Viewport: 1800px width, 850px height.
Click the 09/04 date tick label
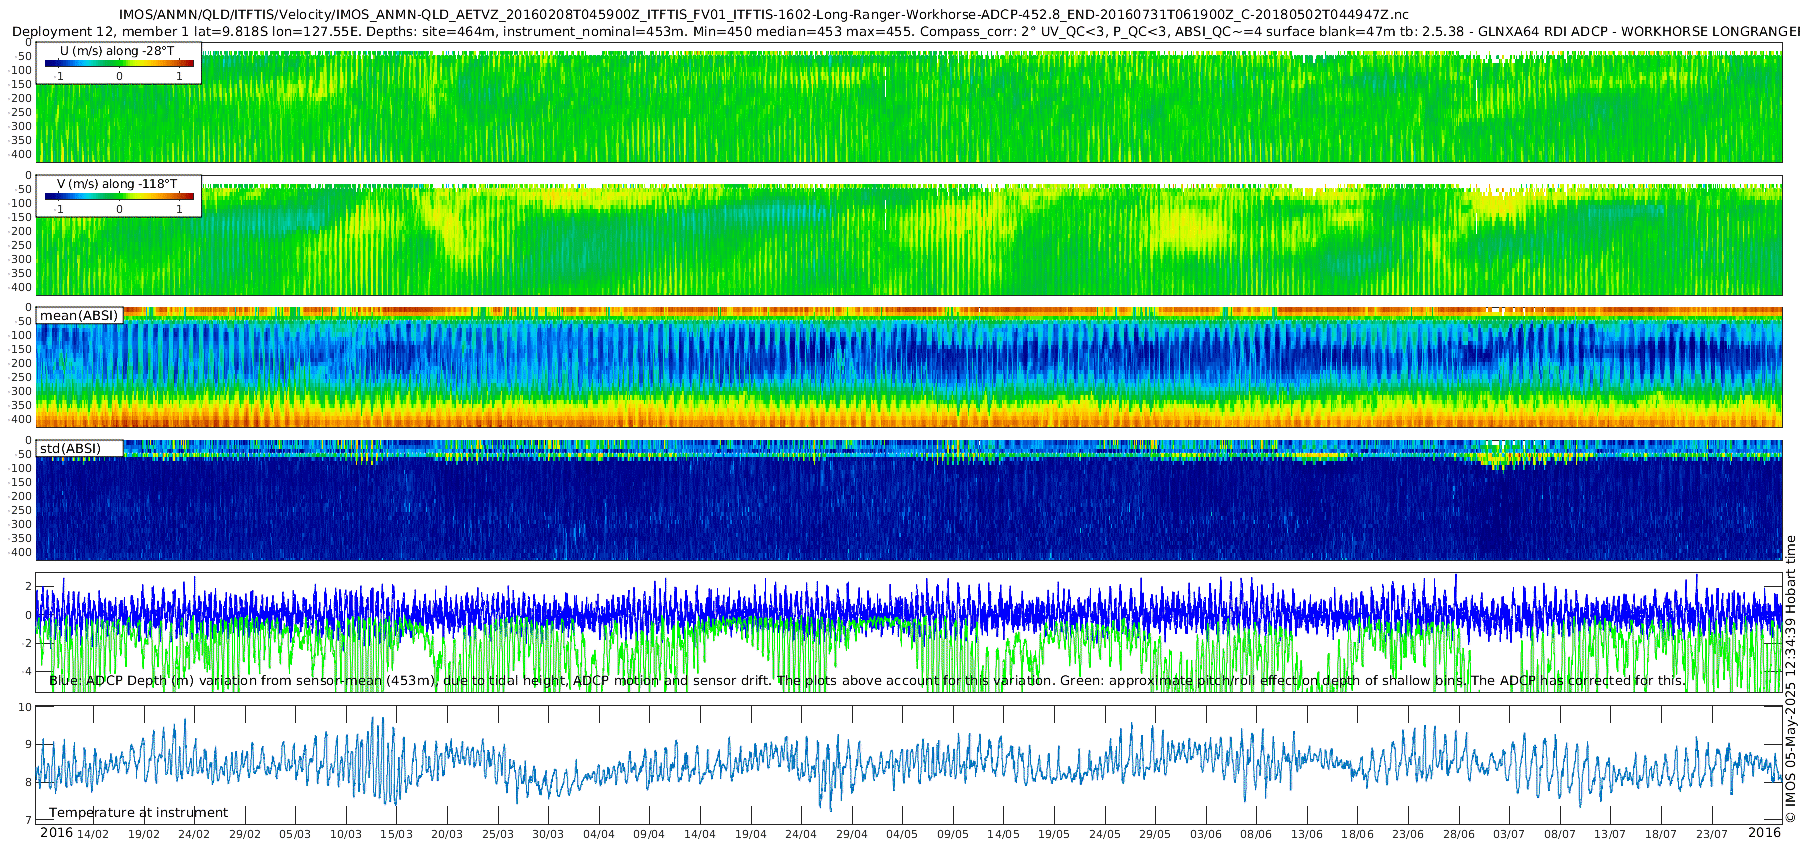coord(649,834)
